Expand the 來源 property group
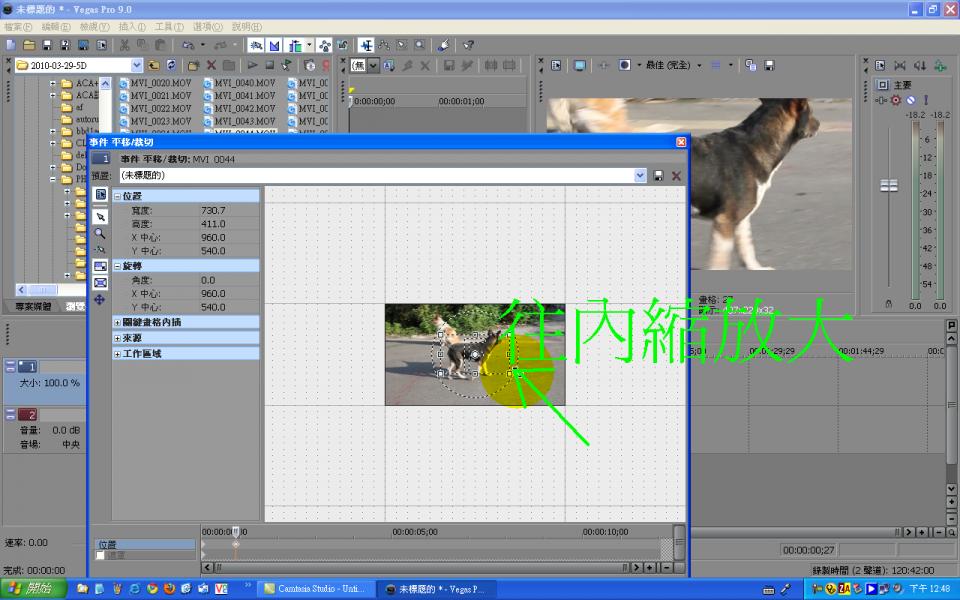The width and height of the screenshot is (960, 600). point(117,338)
